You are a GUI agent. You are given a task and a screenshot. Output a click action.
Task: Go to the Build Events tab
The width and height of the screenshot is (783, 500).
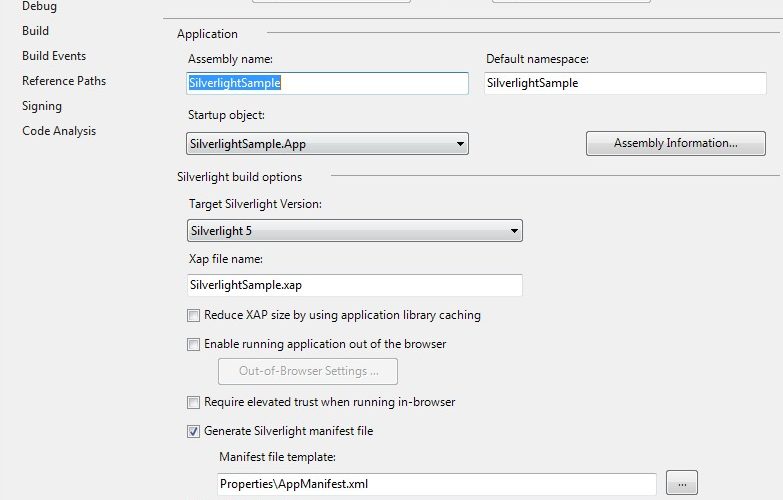coord(54,56)
